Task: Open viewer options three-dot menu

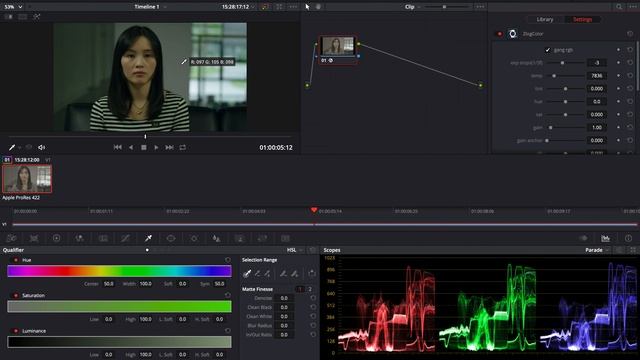Action: click(293, 7)
